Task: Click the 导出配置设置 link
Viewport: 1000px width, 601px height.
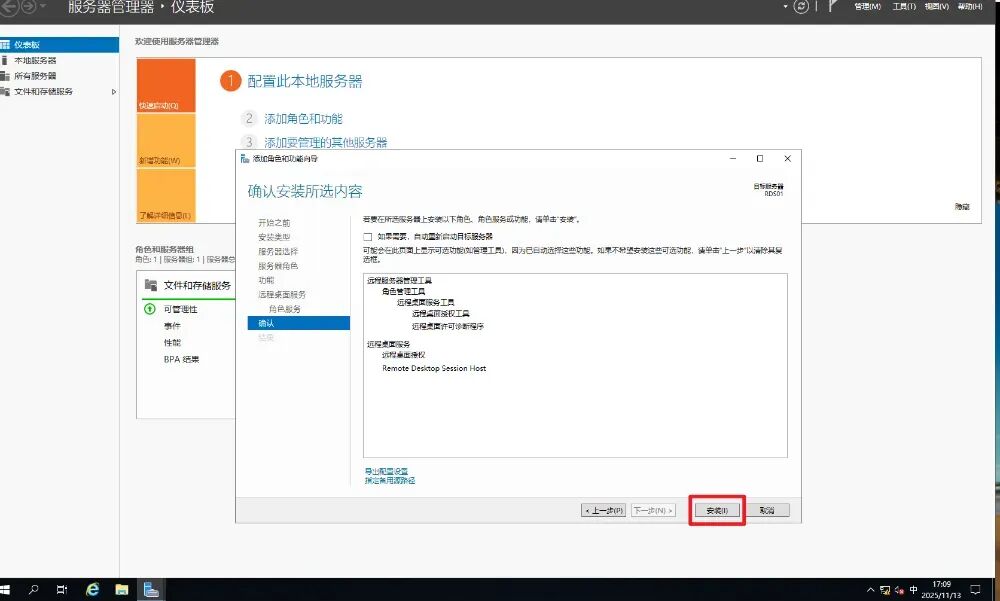Action: pyautogui.click(x=386, y=471)
